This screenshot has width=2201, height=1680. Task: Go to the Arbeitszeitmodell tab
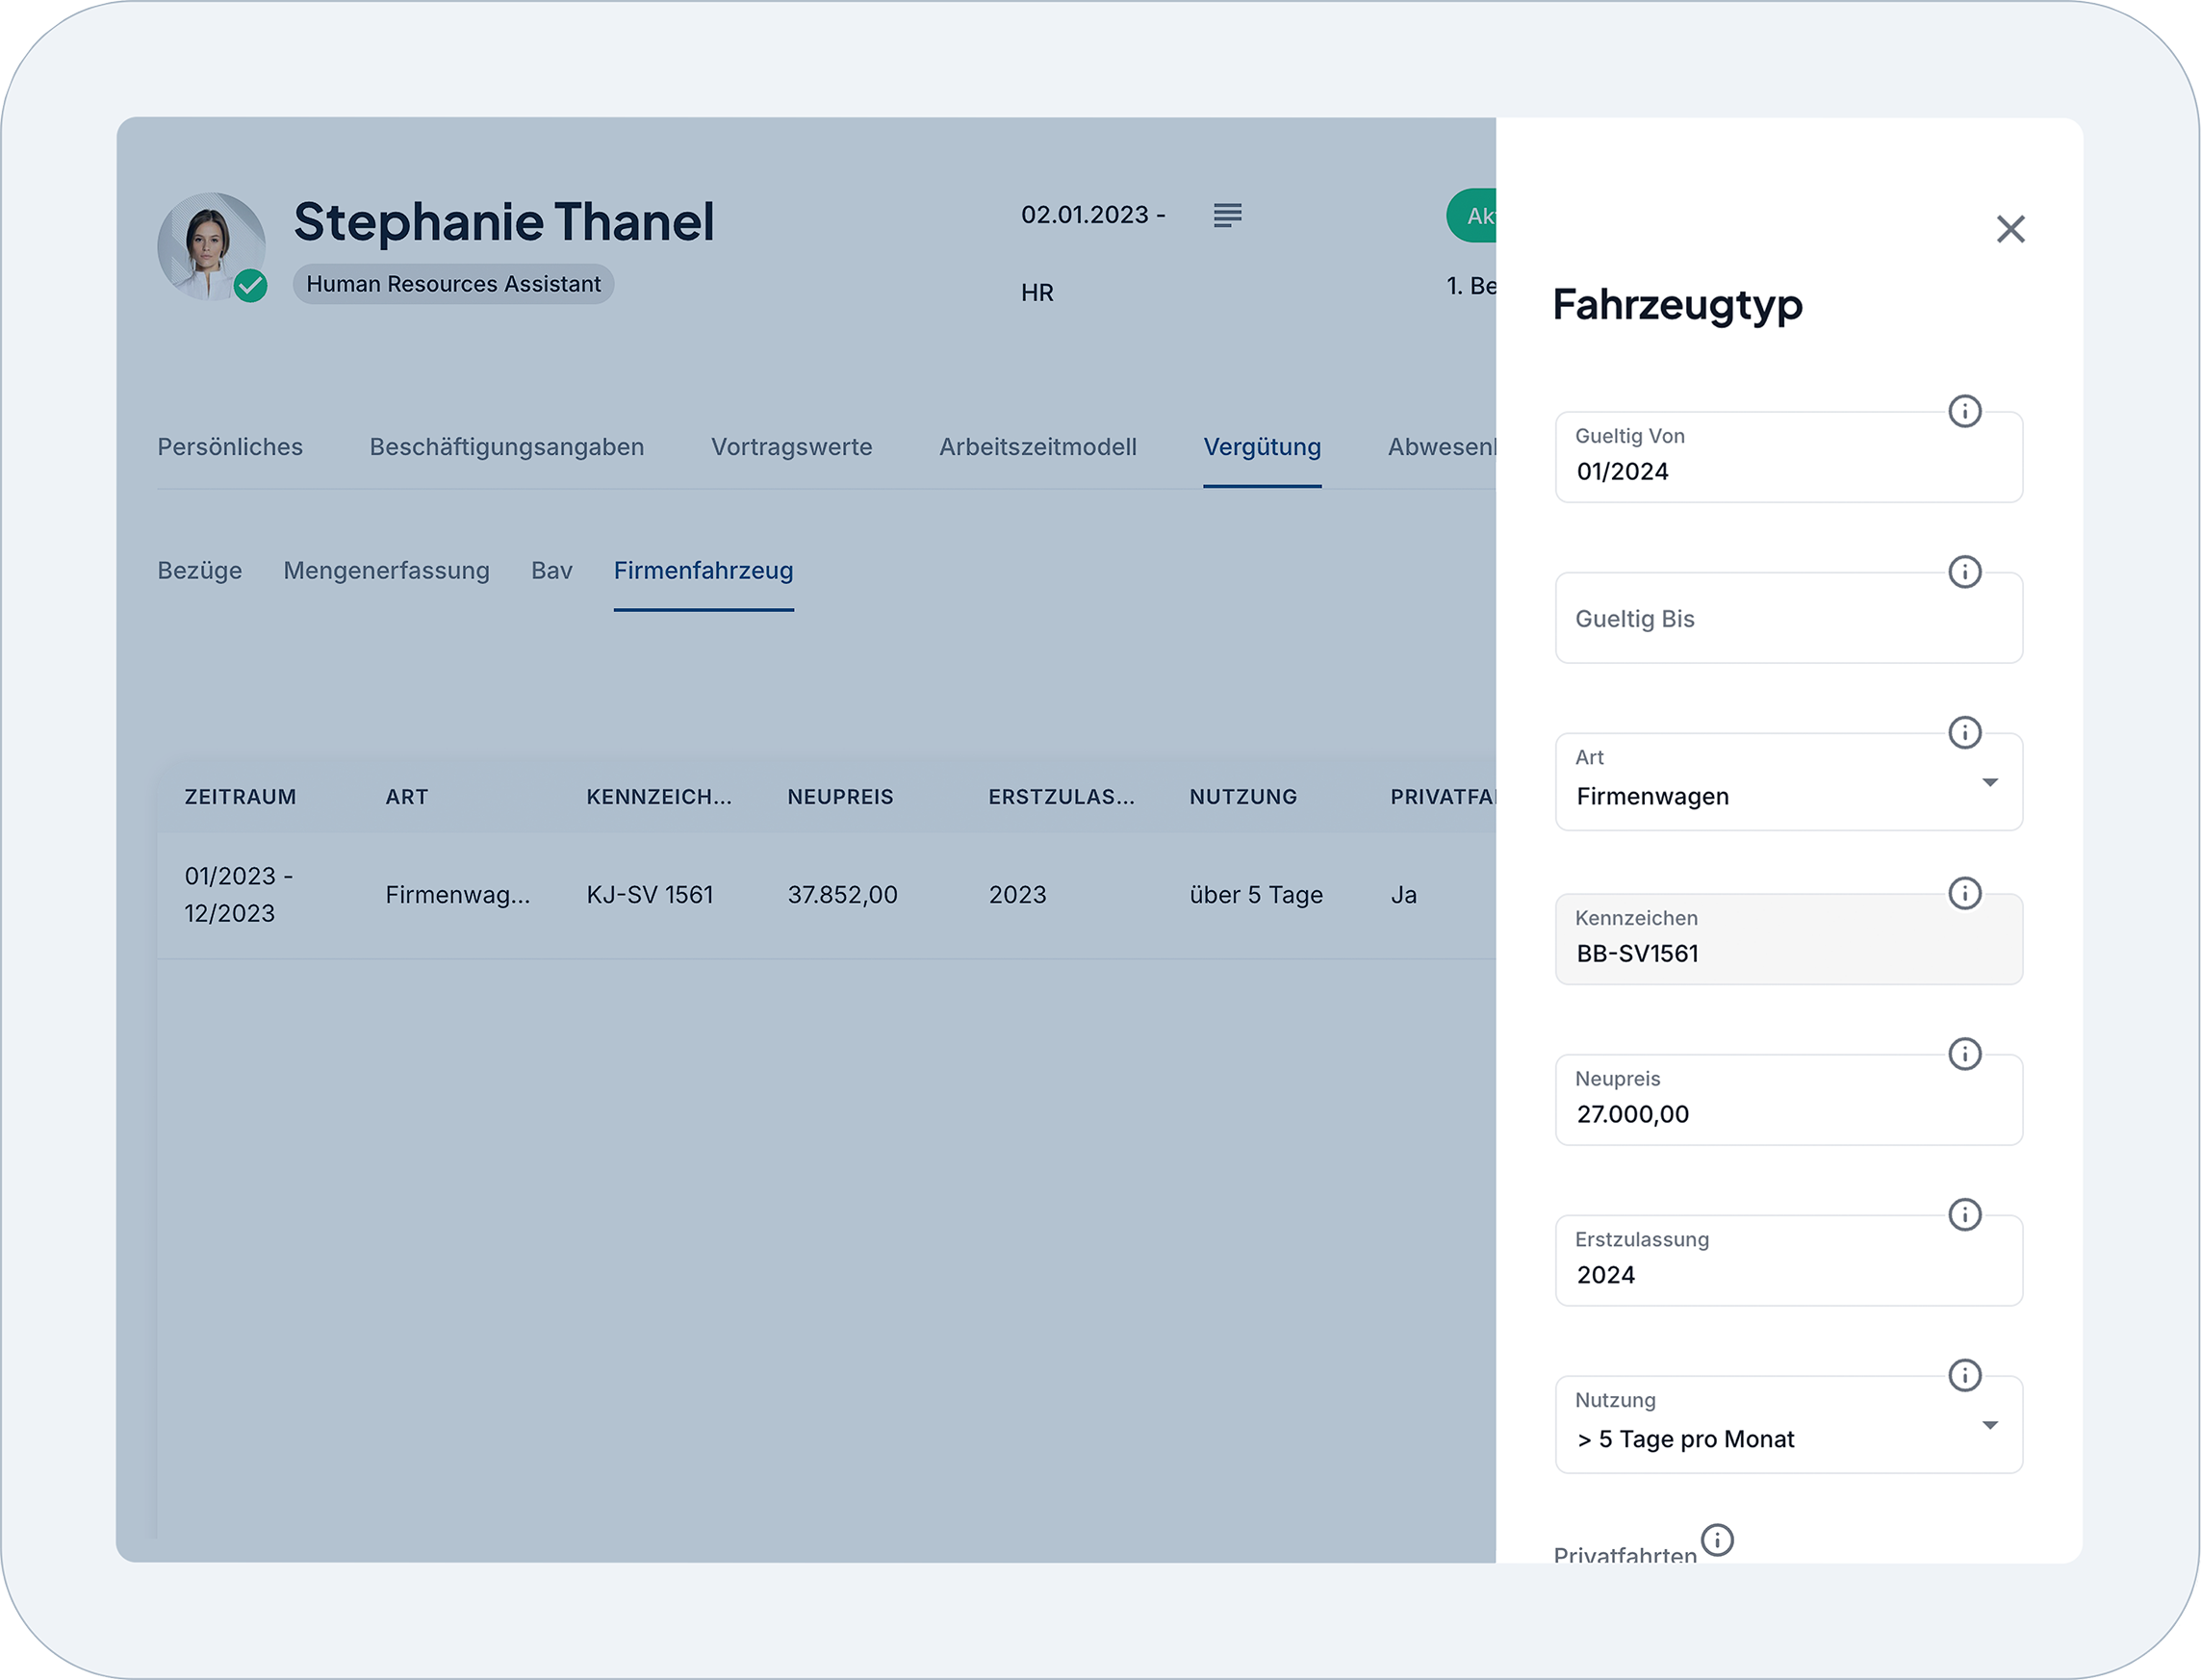point(1037,447)
